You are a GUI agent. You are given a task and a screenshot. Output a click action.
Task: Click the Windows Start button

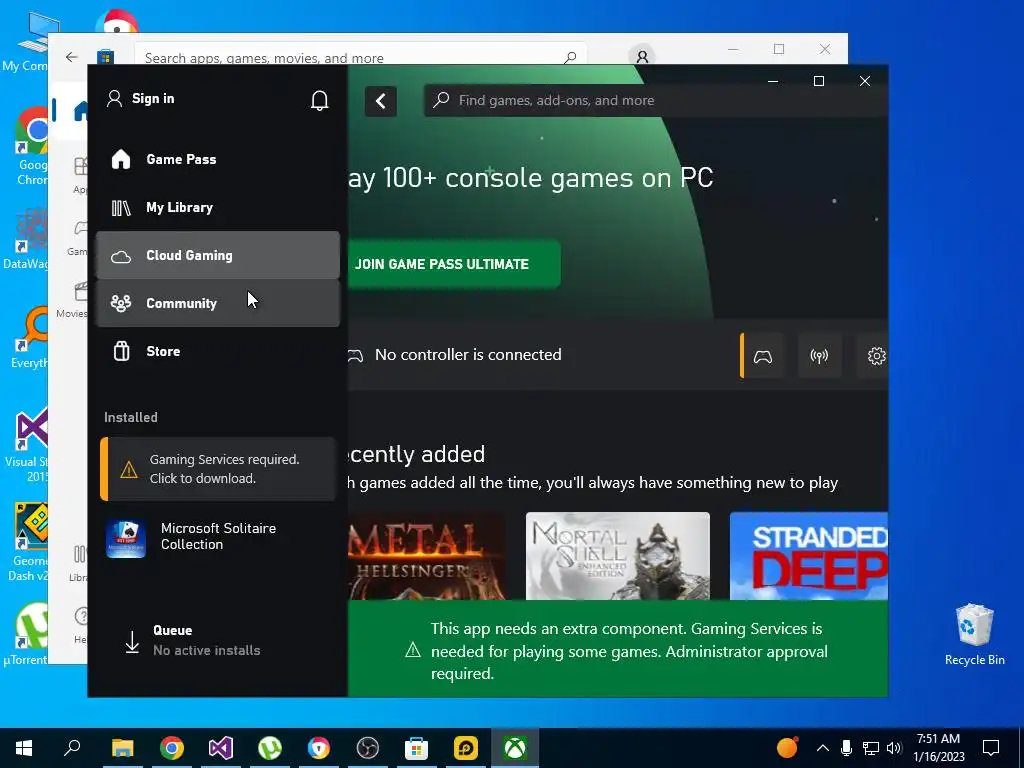coord(24,748)
